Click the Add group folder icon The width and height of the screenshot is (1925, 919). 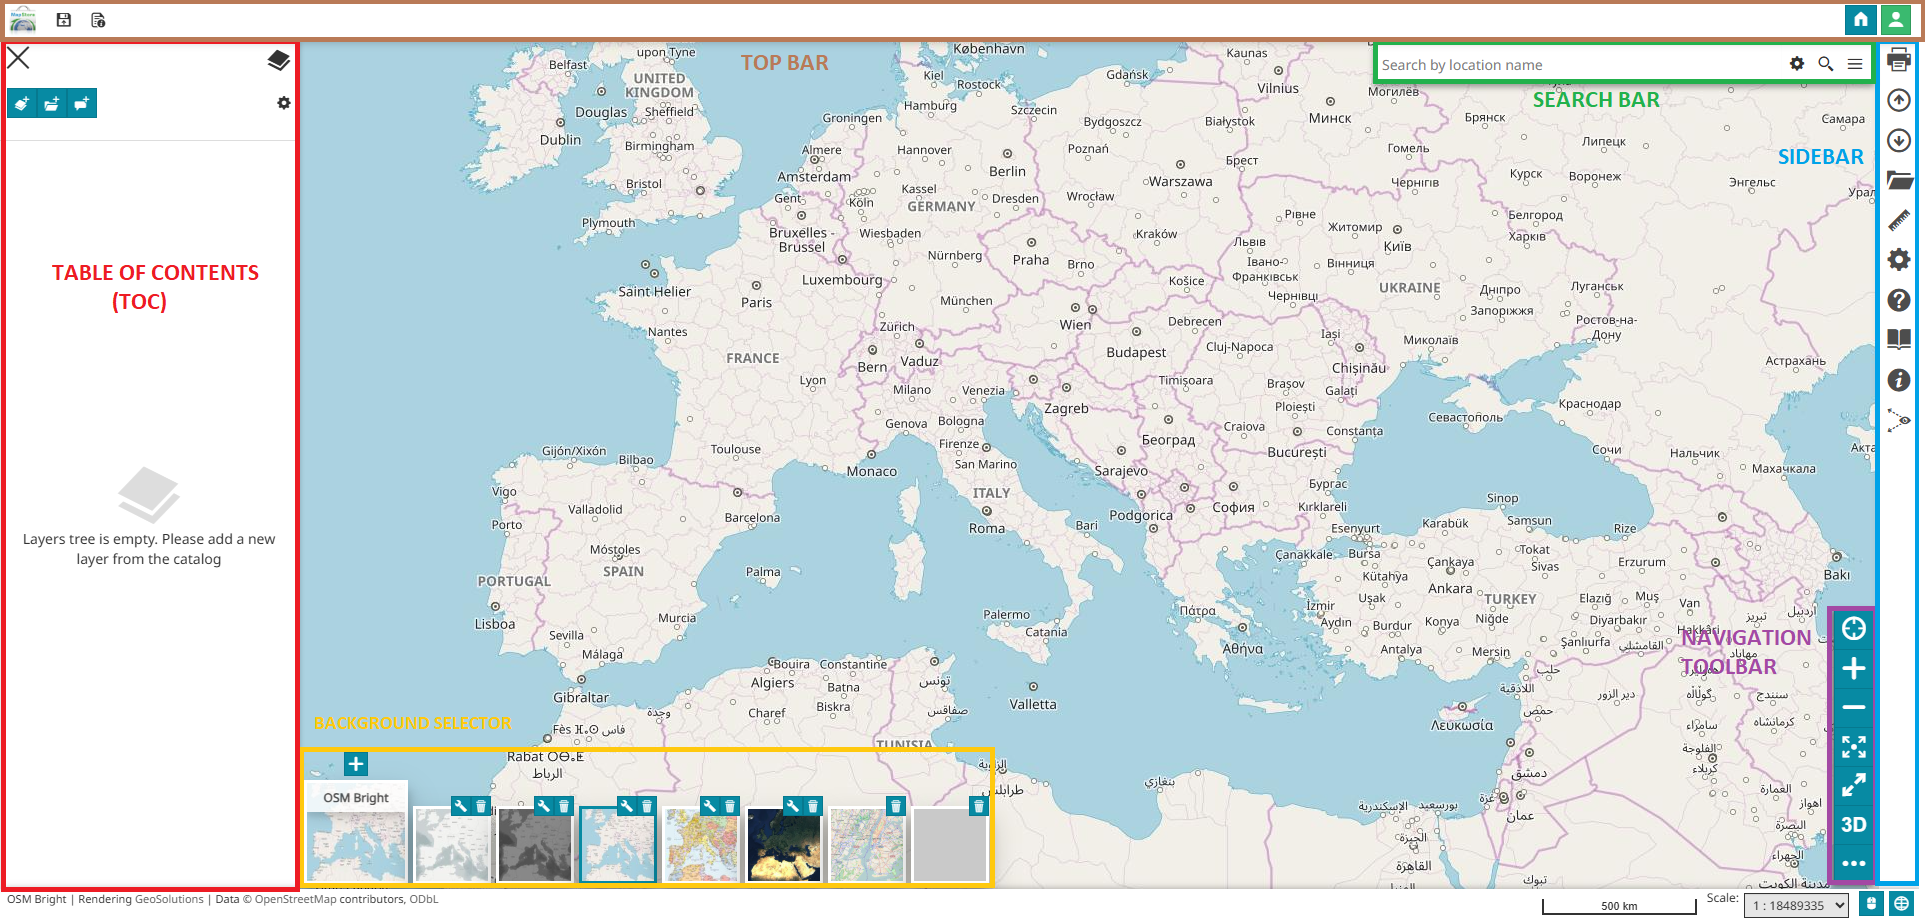[52, 104]
